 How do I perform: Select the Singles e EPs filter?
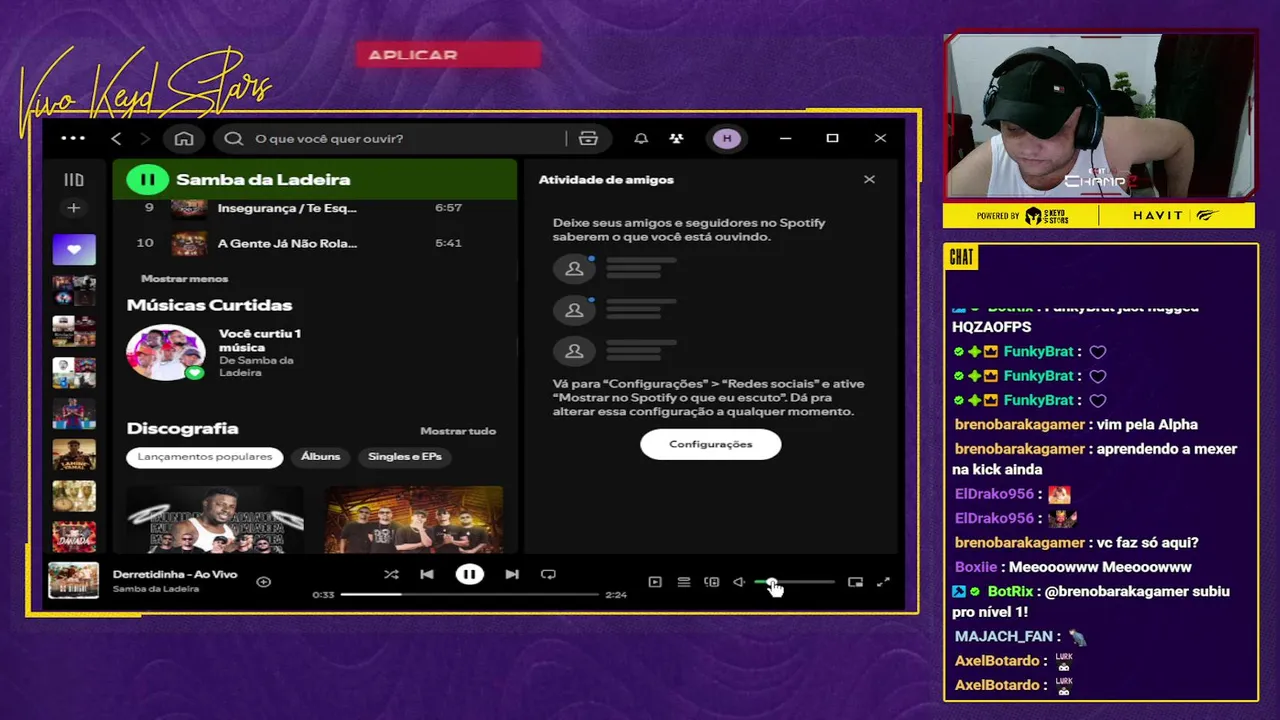click(x=405, y=457)
